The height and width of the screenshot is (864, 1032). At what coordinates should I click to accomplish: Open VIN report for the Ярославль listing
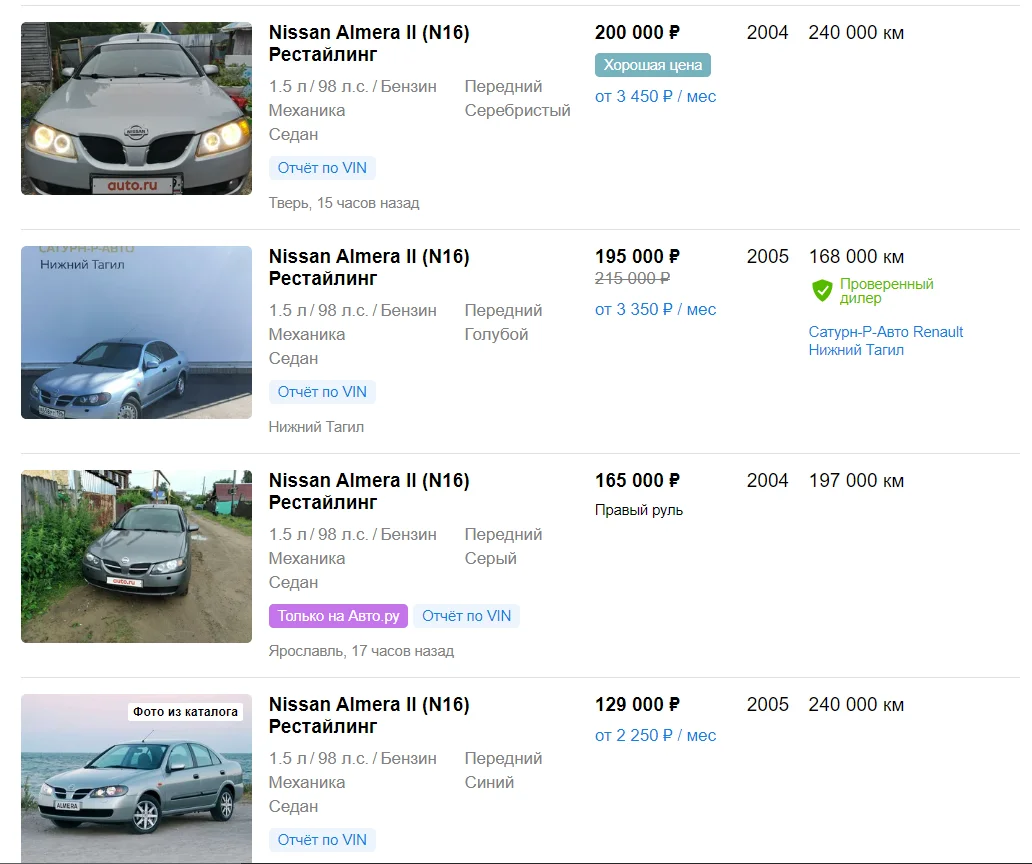click(x=466, y=616)
